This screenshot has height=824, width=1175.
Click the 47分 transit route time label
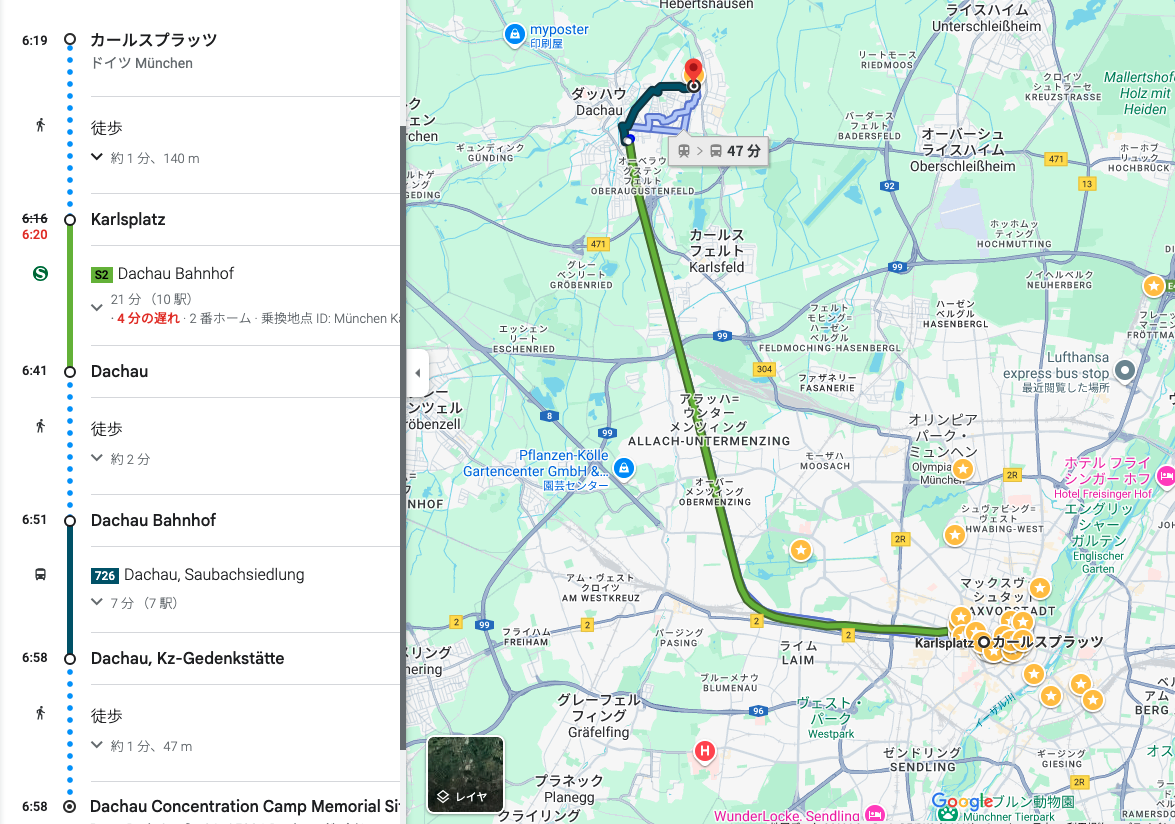point(718,151)
